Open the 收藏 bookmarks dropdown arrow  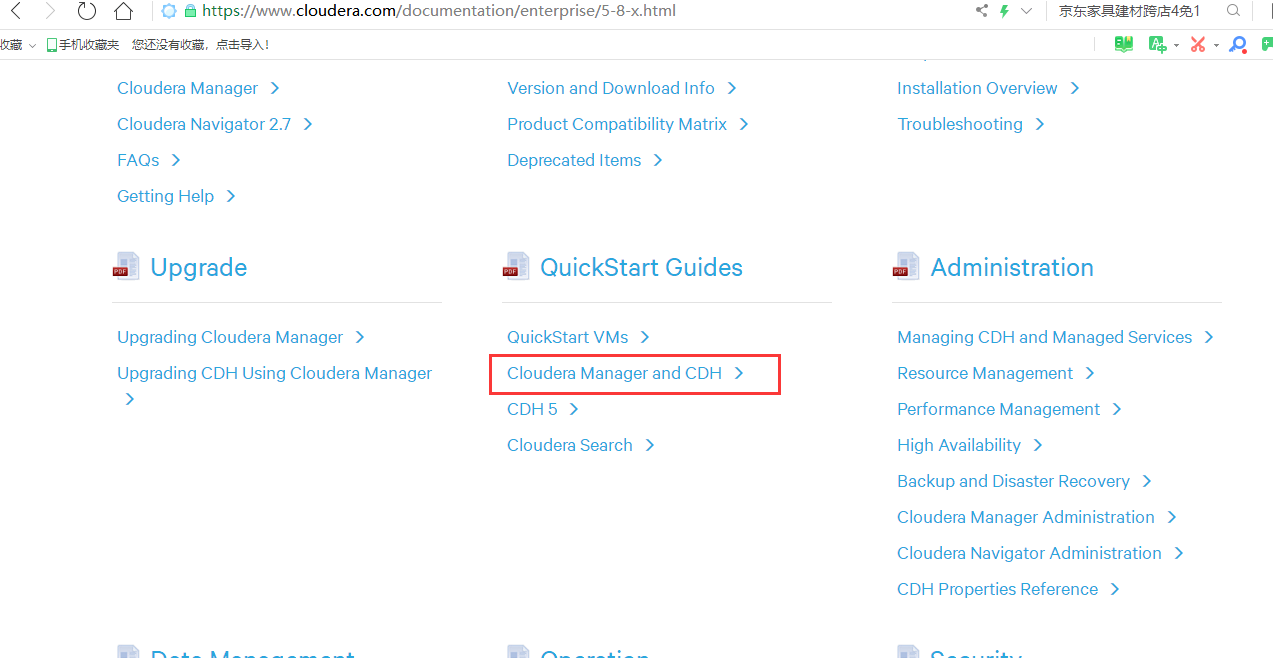click(x=33, y=45)
